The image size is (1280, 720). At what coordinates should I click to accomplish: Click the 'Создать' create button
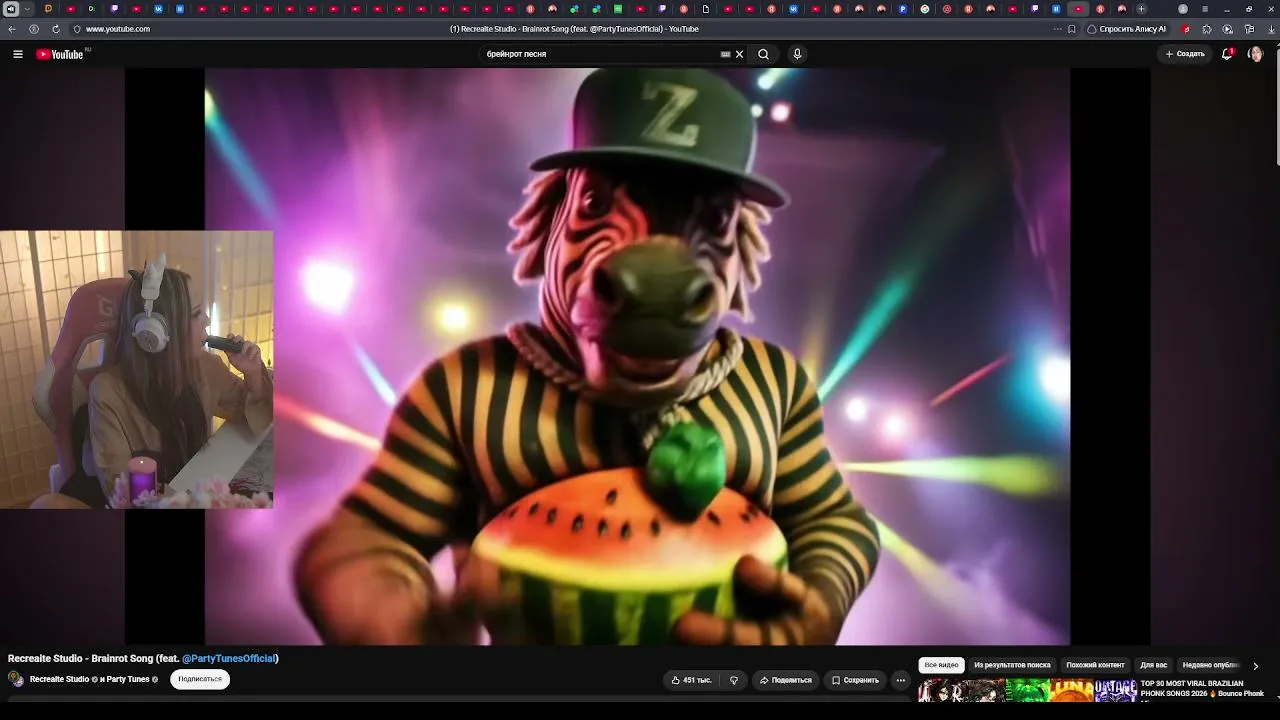click(x=1184, y=54)
